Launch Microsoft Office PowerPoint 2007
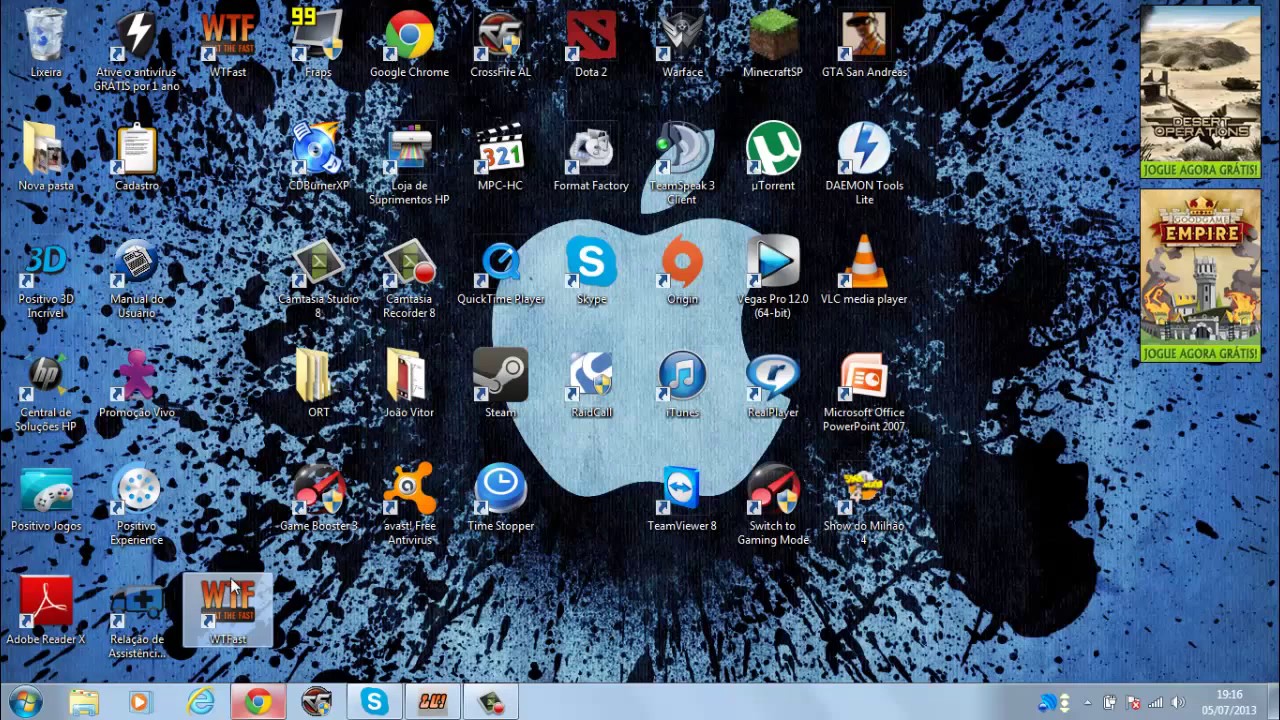The width and height of the screenshot is (1280, 720). coord(864,390)
